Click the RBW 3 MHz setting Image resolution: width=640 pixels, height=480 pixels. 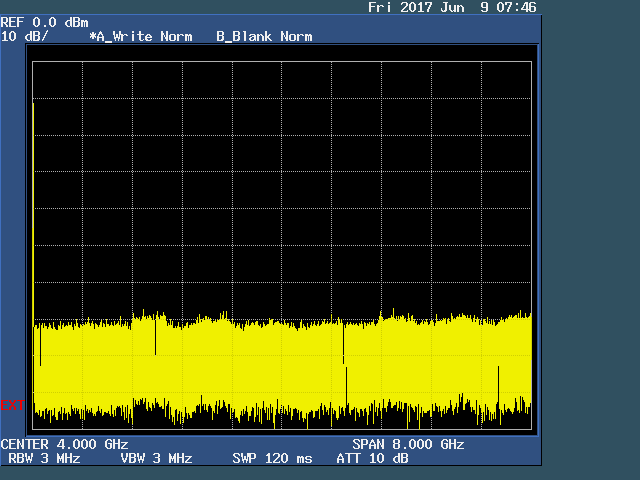coord(44,458)
